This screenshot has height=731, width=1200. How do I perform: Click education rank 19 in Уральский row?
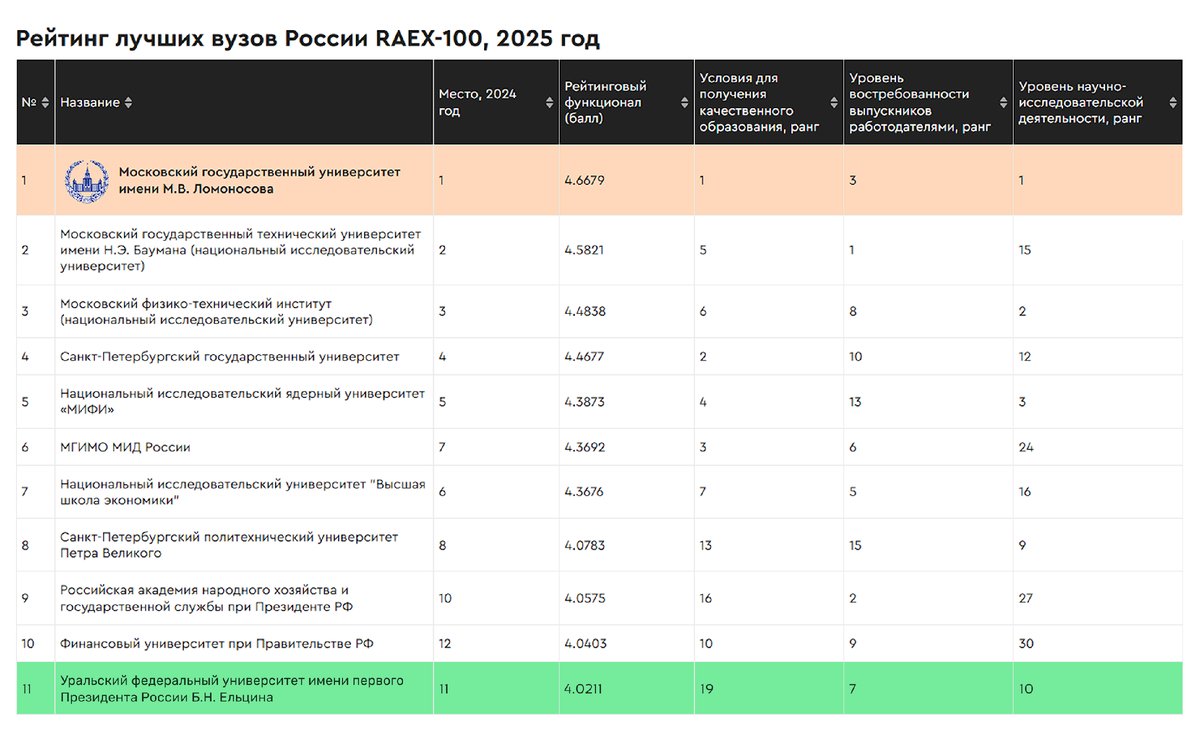[x=706, y=689]
